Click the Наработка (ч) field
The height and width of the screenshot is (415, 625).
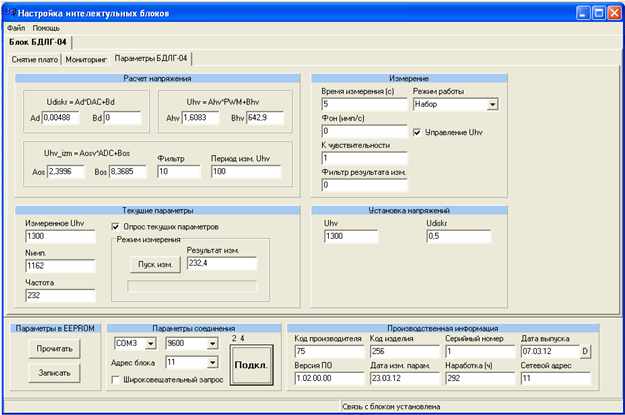pos(480,378)
